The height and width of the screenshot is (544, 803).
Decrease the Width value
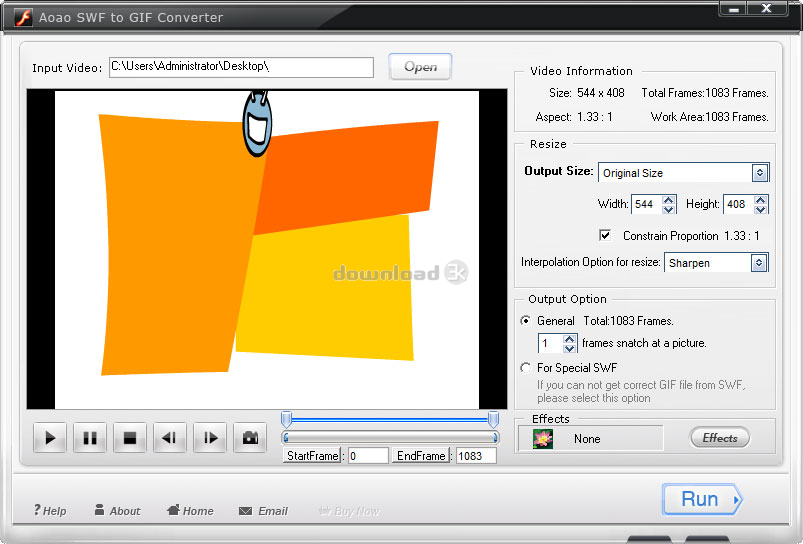pyautogui.click(x=668, y=209)
